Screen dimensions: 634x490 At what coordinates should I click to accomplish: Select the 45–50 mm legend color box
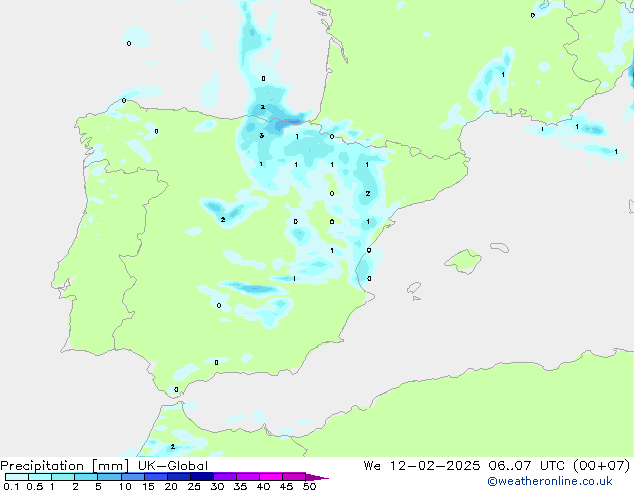tap(294, 477)
